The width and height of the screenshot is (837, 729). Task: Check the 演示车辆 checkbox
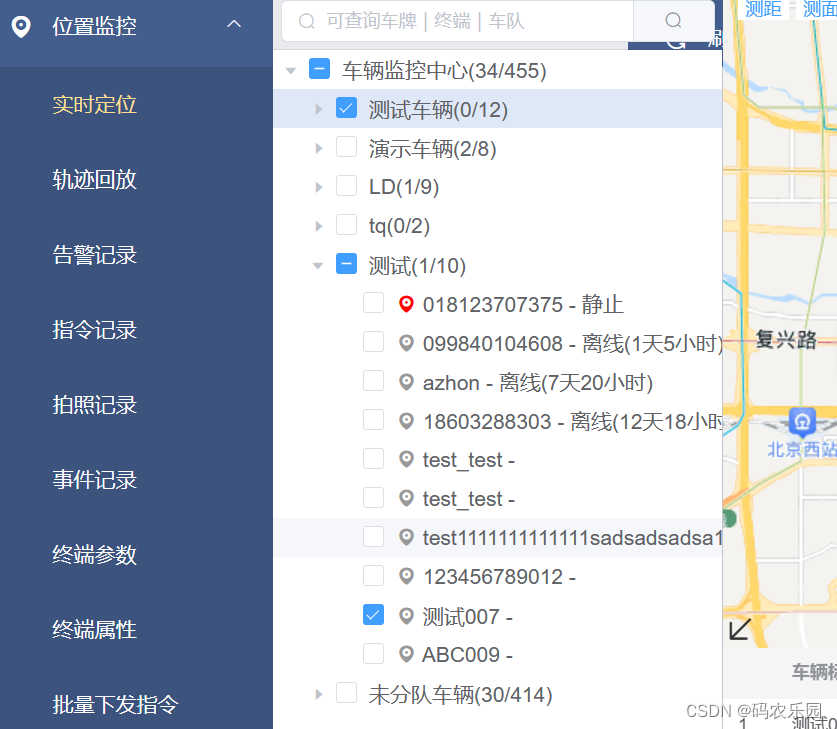click(x=346, y=147)
